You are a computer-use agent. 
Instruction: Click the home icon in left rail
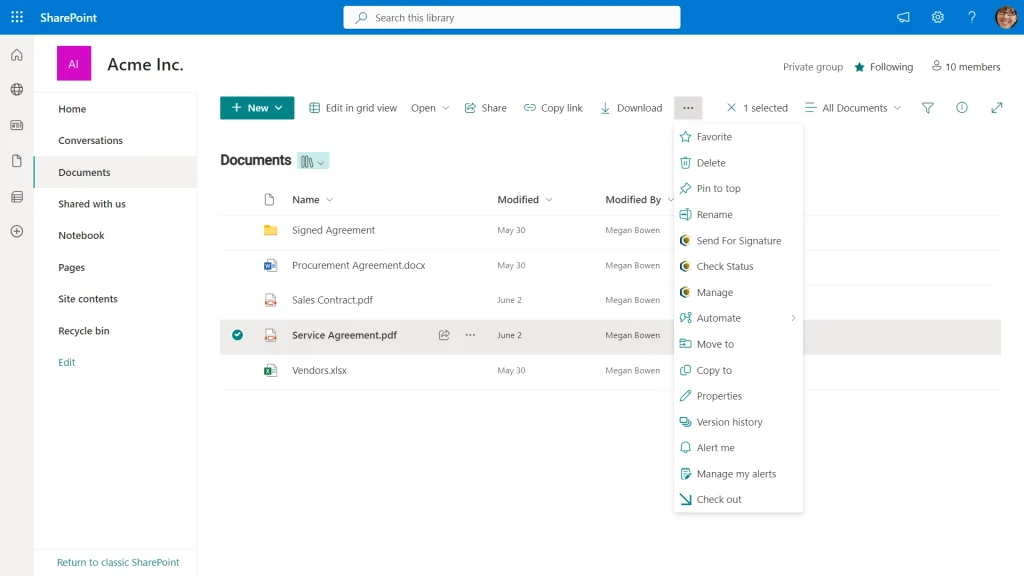point(17,55)
